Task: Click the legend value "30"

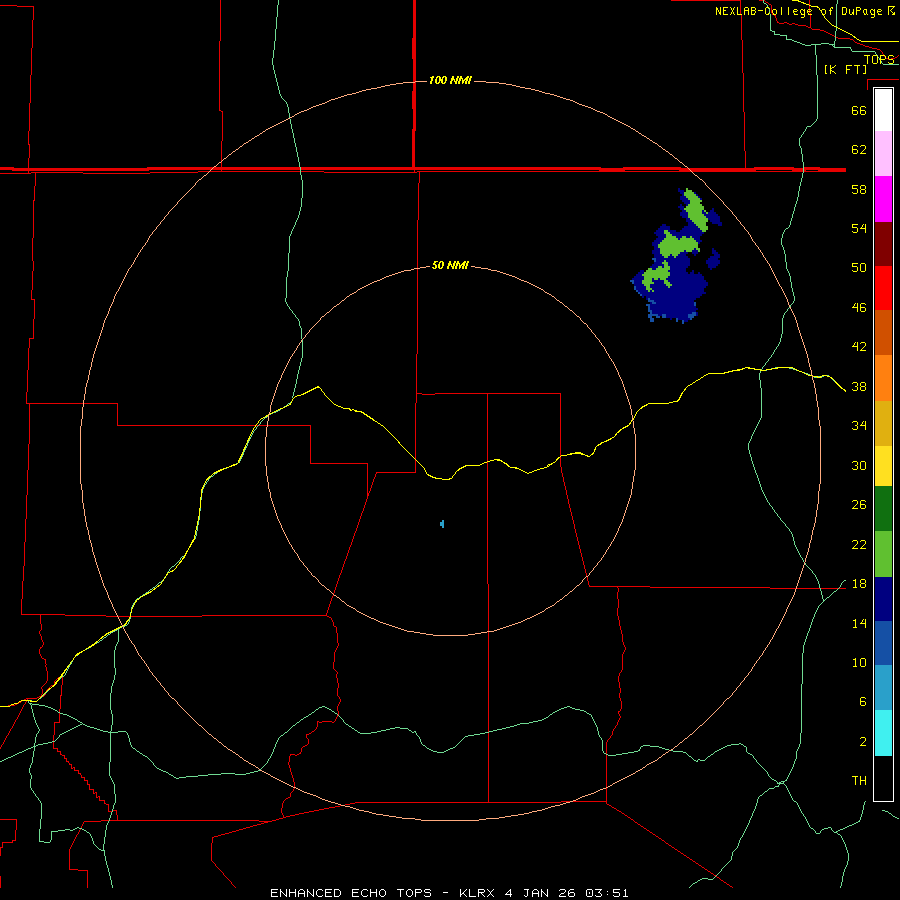Action: click(x=859, y=465)
